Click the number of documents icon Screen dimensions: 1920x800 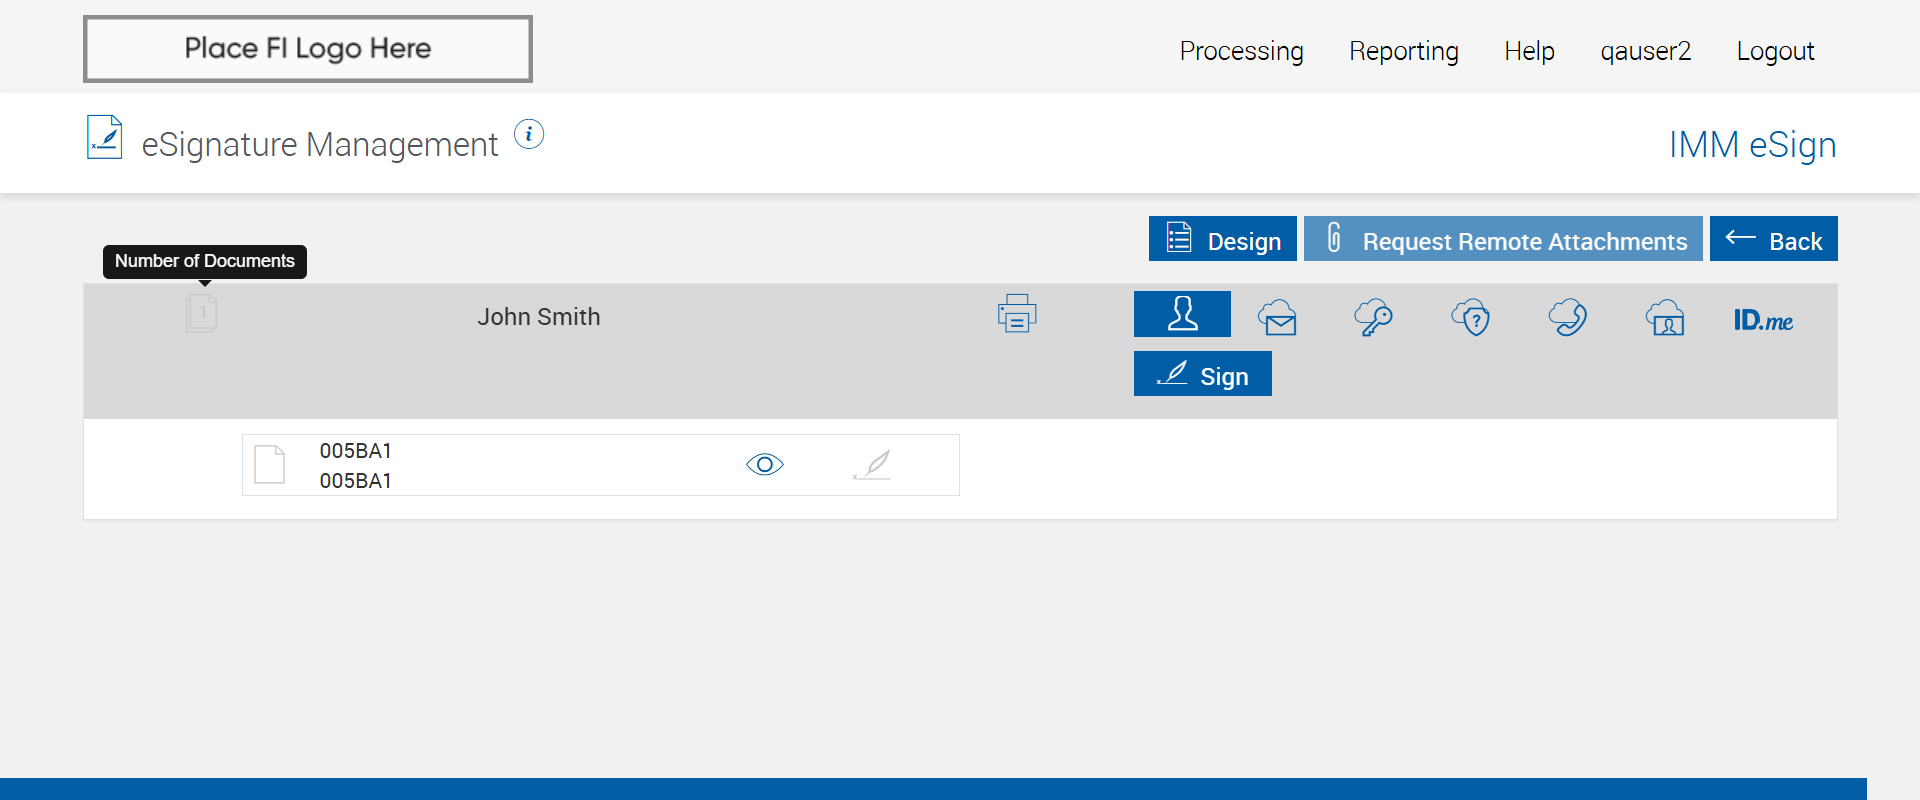coord(201,314)
